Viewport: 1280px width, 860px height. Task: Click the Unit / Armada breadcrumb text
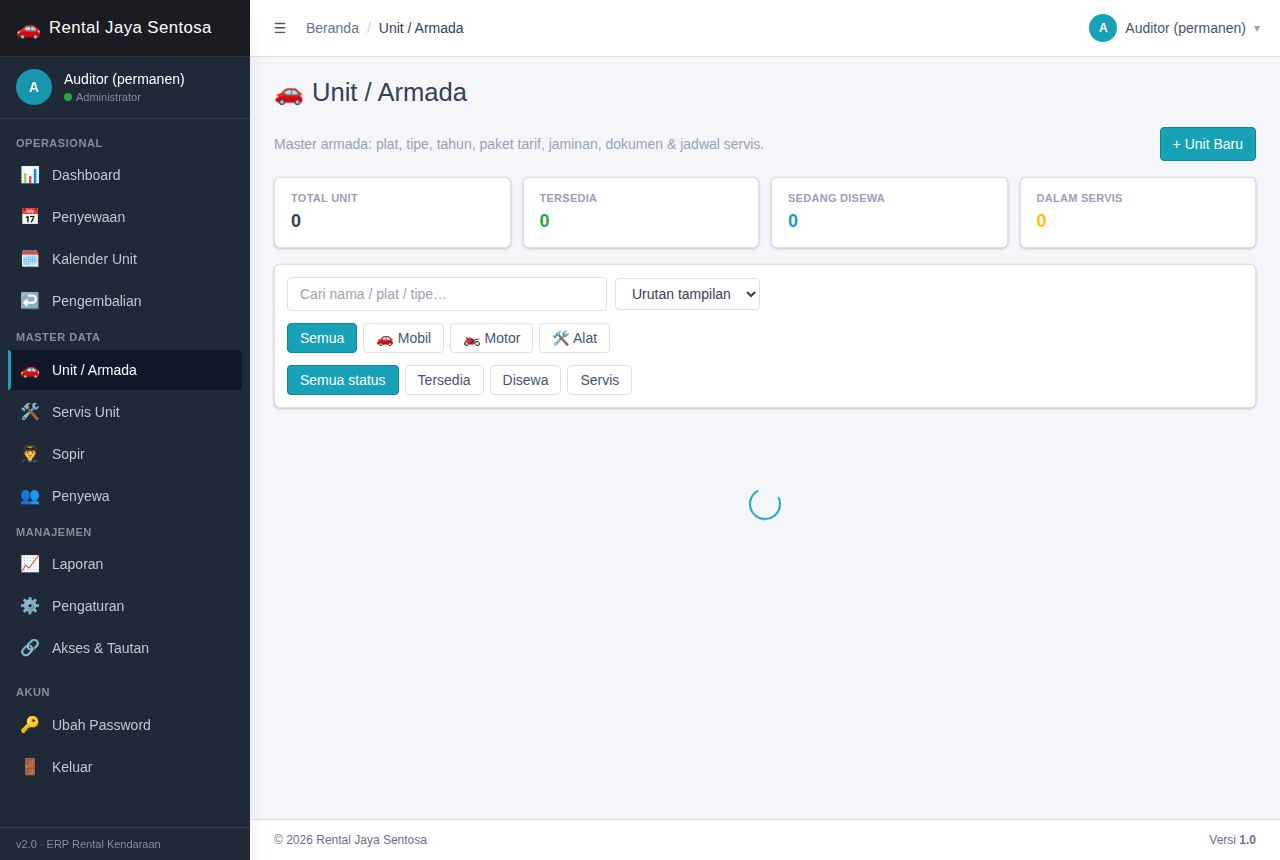click(x=421, y=28)
